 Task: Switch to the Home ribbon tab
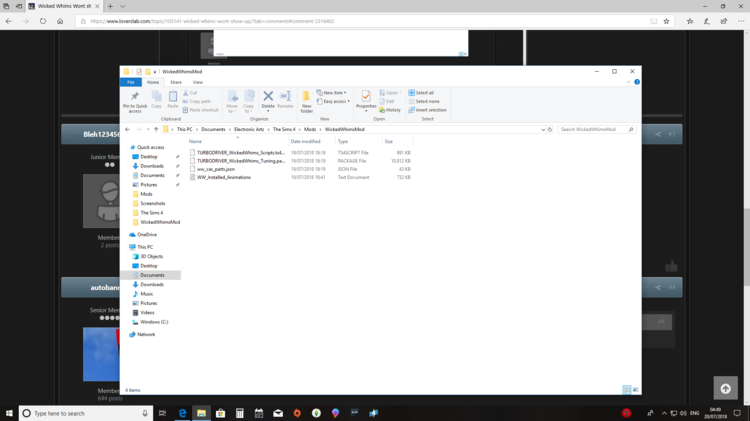point(153,82)
